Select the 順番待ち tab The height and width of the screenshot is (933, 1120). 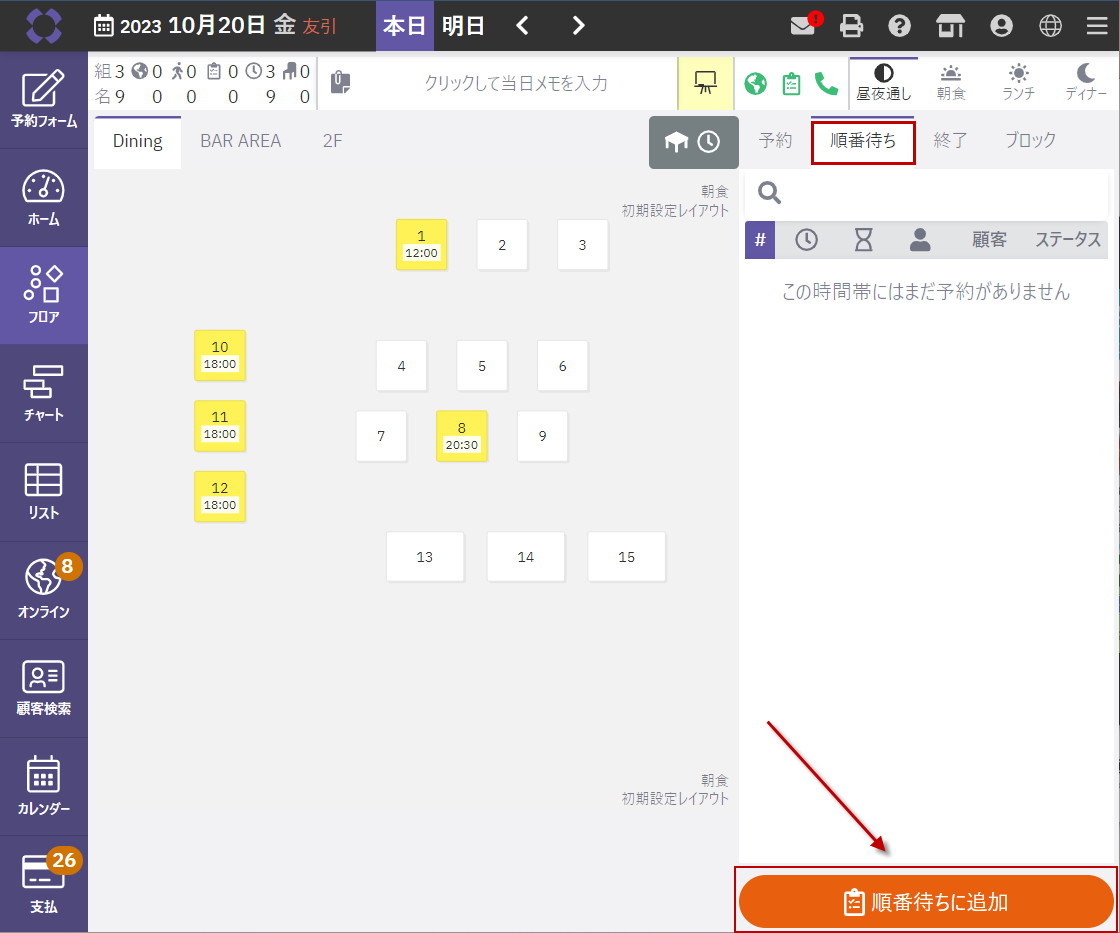click(863, 141)
